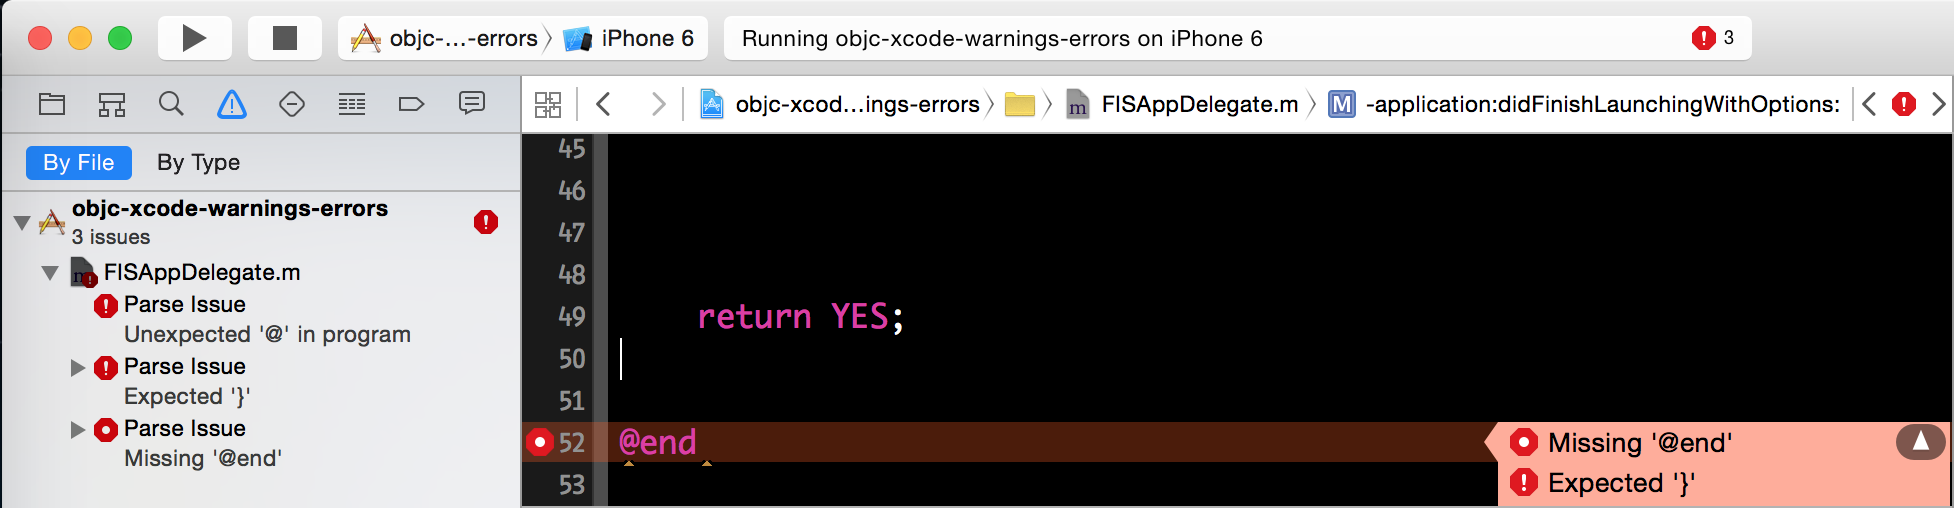Screen dimensions: 1954x508
Task: Click the Stop button
Action: pos(285,38)
